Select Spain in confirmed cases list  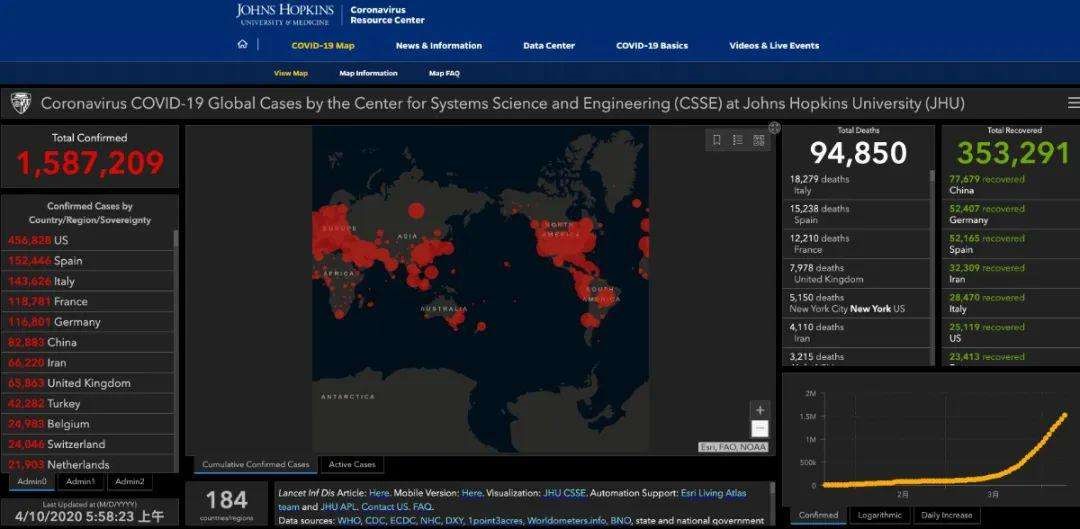point(87,260)
